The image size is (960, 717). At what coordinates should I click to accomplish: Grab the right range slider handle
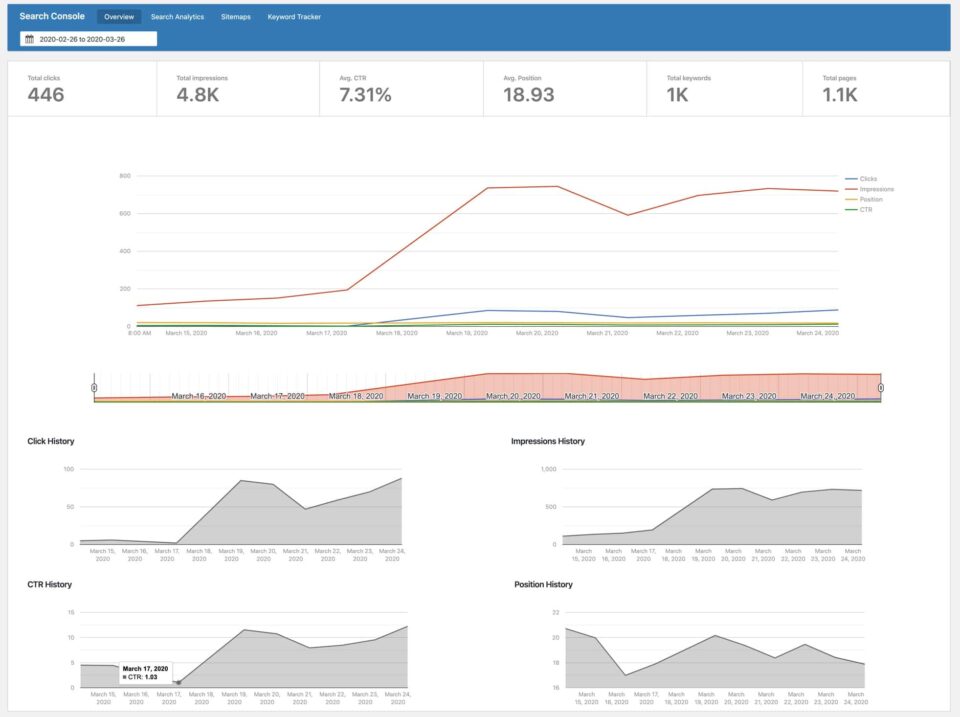click(881, 388)
